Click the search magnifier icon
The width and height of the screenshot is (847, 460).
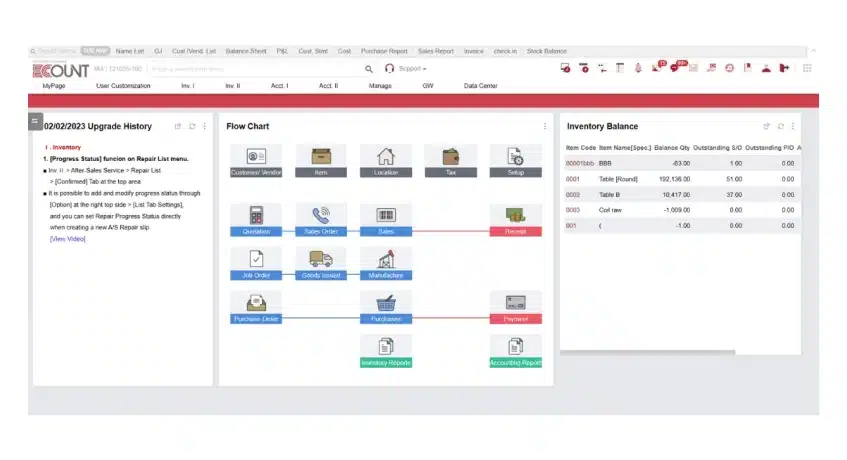tap(368, 69)
